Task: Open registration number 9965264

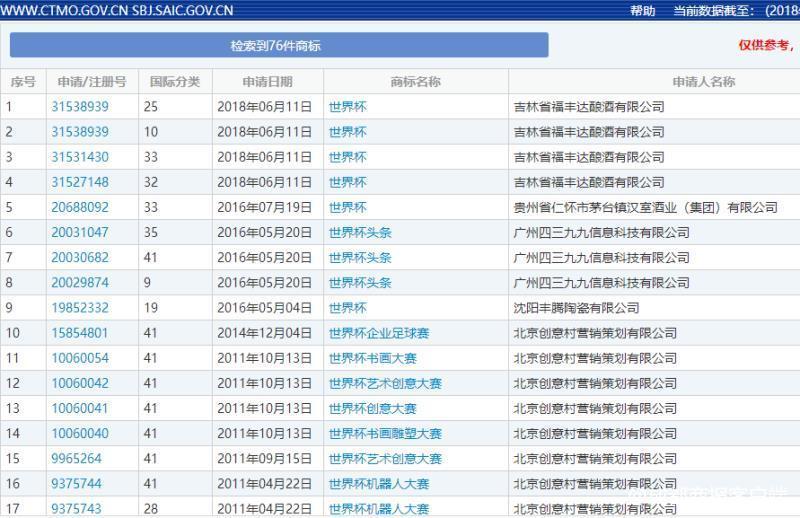Action: point(77,458)
